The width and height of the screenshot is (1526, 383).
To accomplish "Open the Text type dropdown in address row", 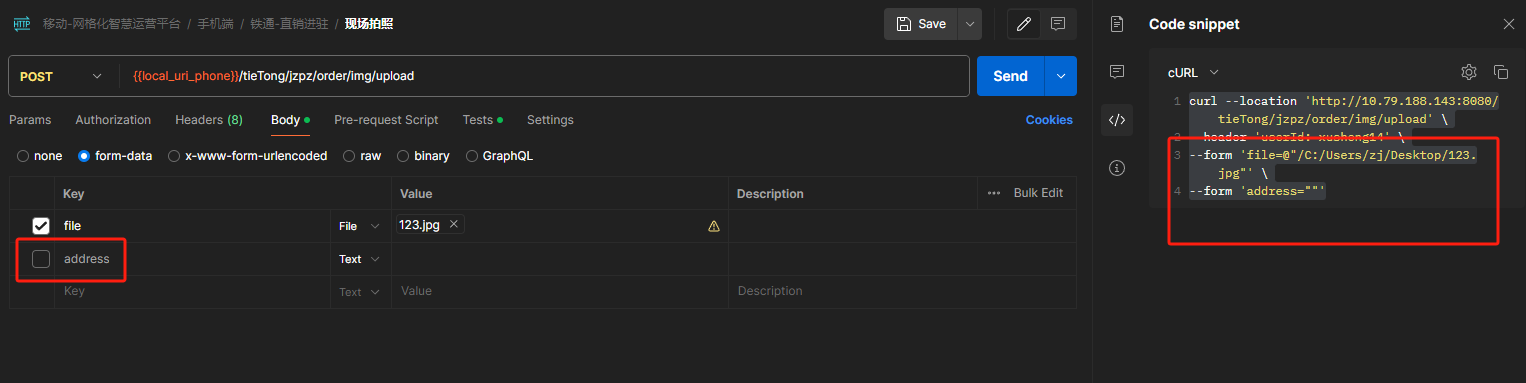I will (x=359, y=259).
